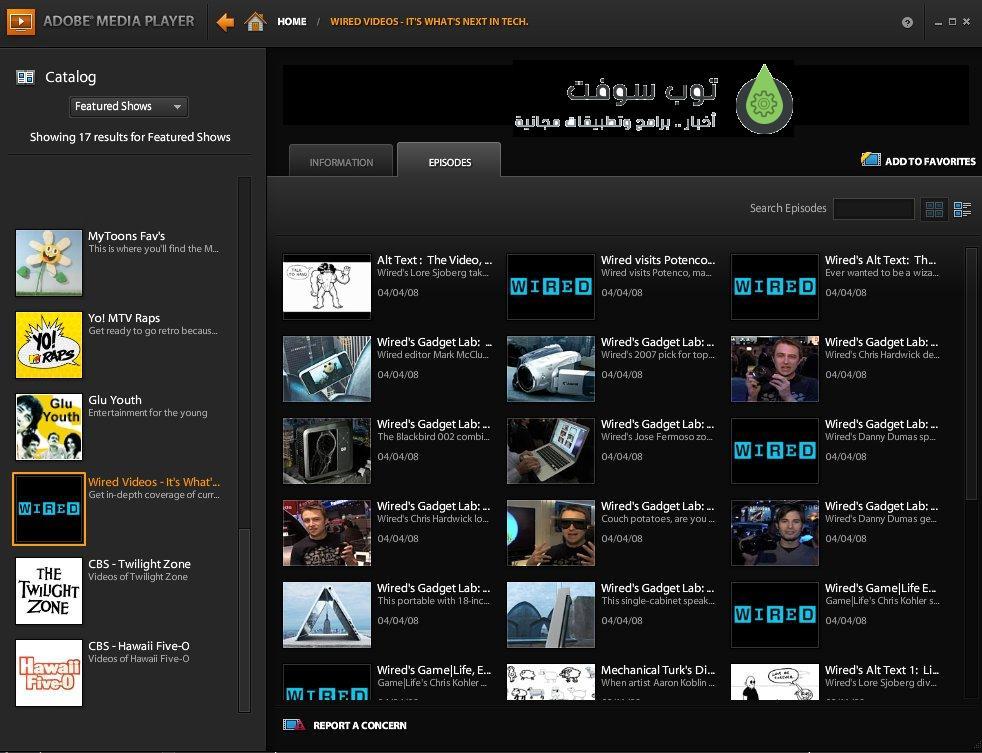Play the portable 18-inch episode thumbnail
The image size is (982, 753).
point(327,615)
